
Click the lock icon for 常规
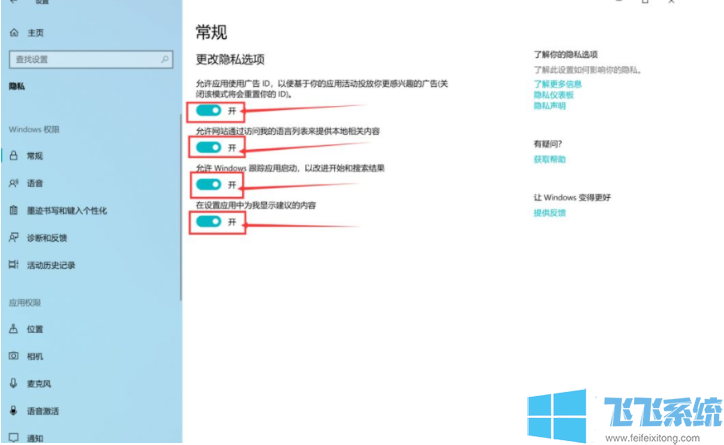coord(14,156)
